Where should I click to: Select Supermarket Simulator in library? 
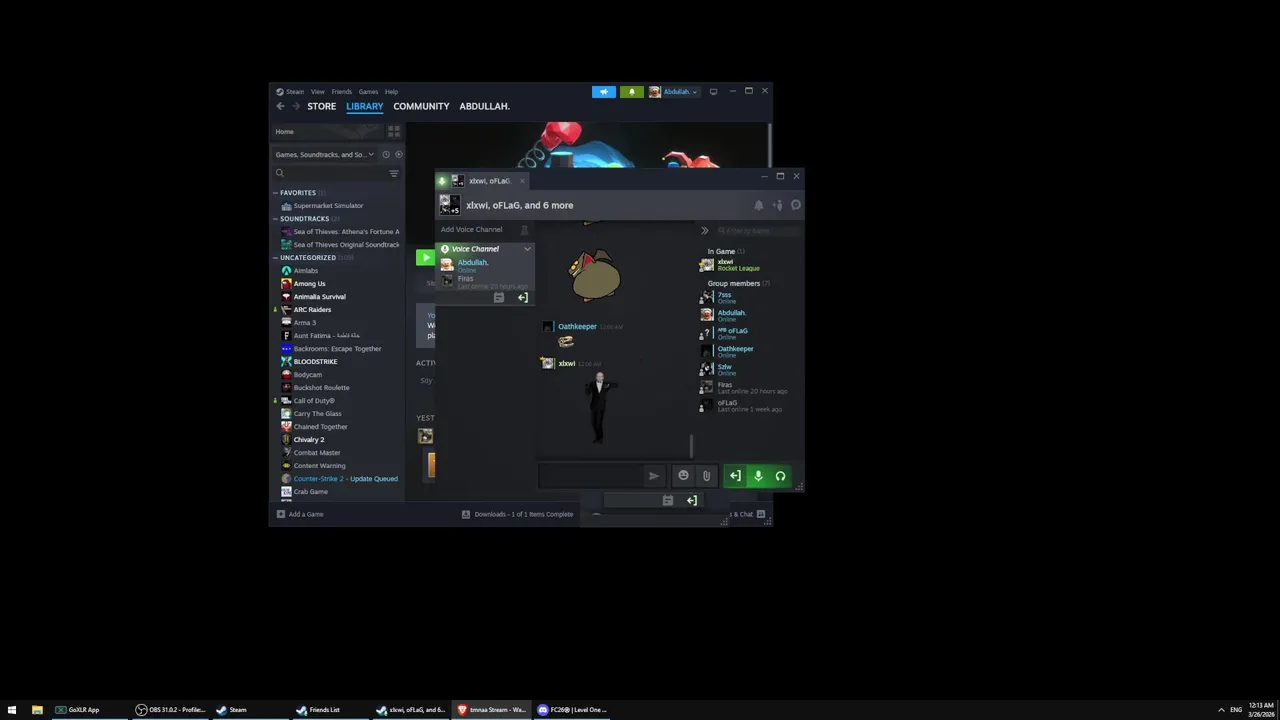point(328,205)
